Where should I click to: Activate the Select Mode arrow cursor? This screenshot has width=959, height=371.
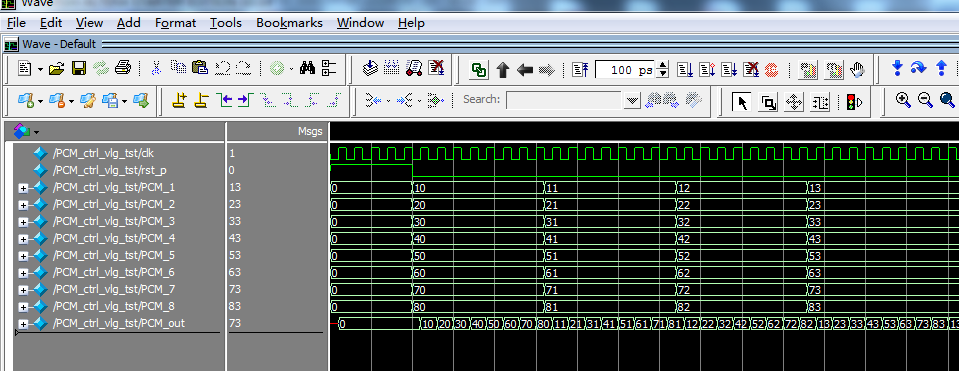coord(742,102)
